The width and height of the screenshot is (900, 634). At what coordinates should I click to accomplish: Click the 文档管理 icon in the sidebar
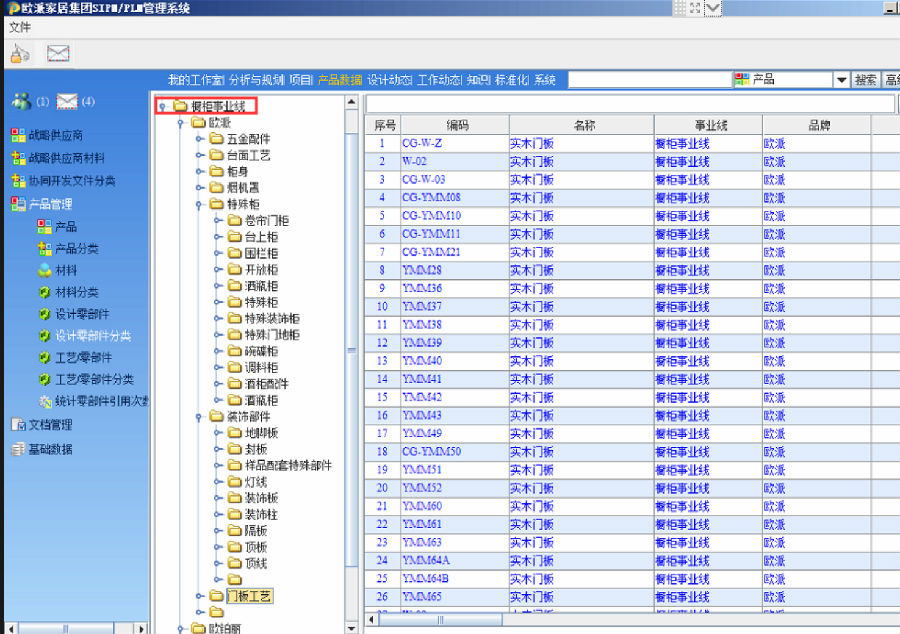click(17, 425)
